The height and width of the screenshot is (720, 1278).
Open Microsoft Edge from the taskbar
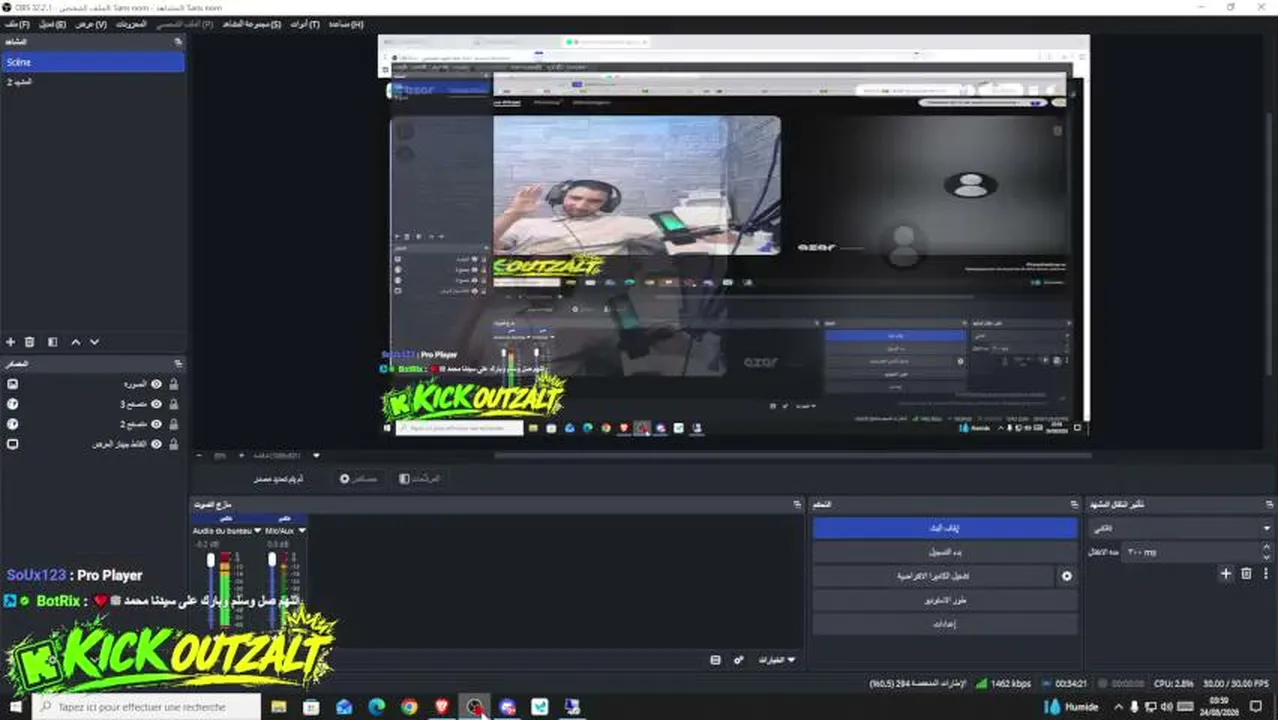click(377, 707)
